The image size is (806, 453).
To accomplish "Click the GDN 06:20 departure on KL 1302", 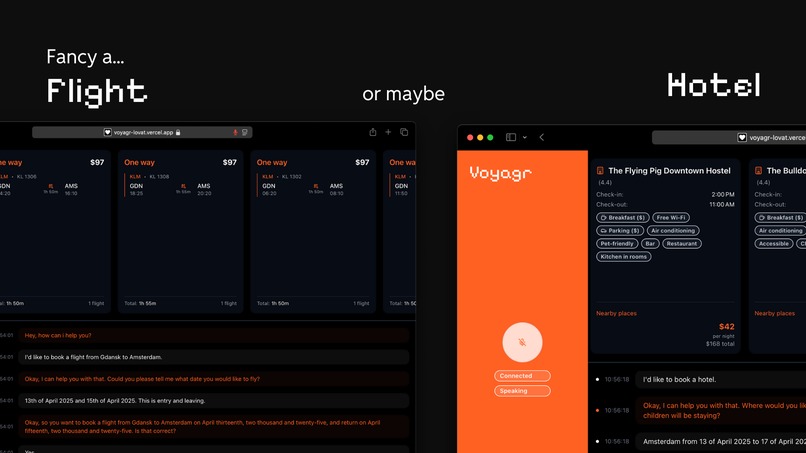I will (x=269, y=189).
